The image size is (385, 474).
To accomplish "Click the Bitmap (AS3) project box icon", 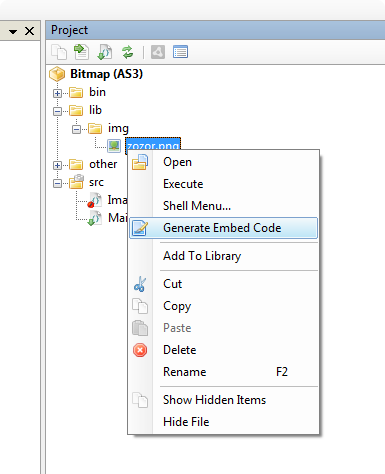I will 57,74.
